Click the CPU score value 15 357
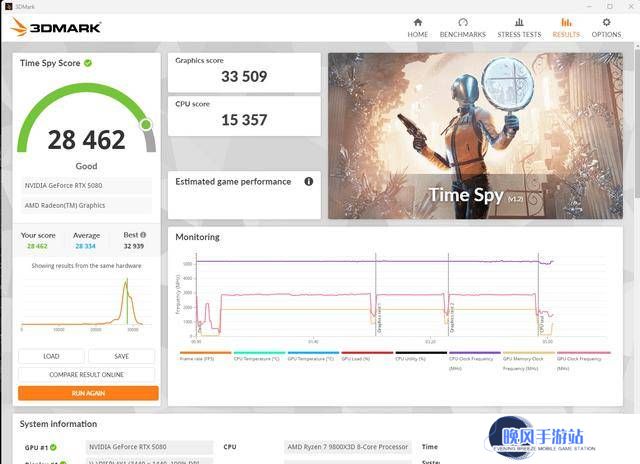 pyautogui.click(x=244, y=120)
